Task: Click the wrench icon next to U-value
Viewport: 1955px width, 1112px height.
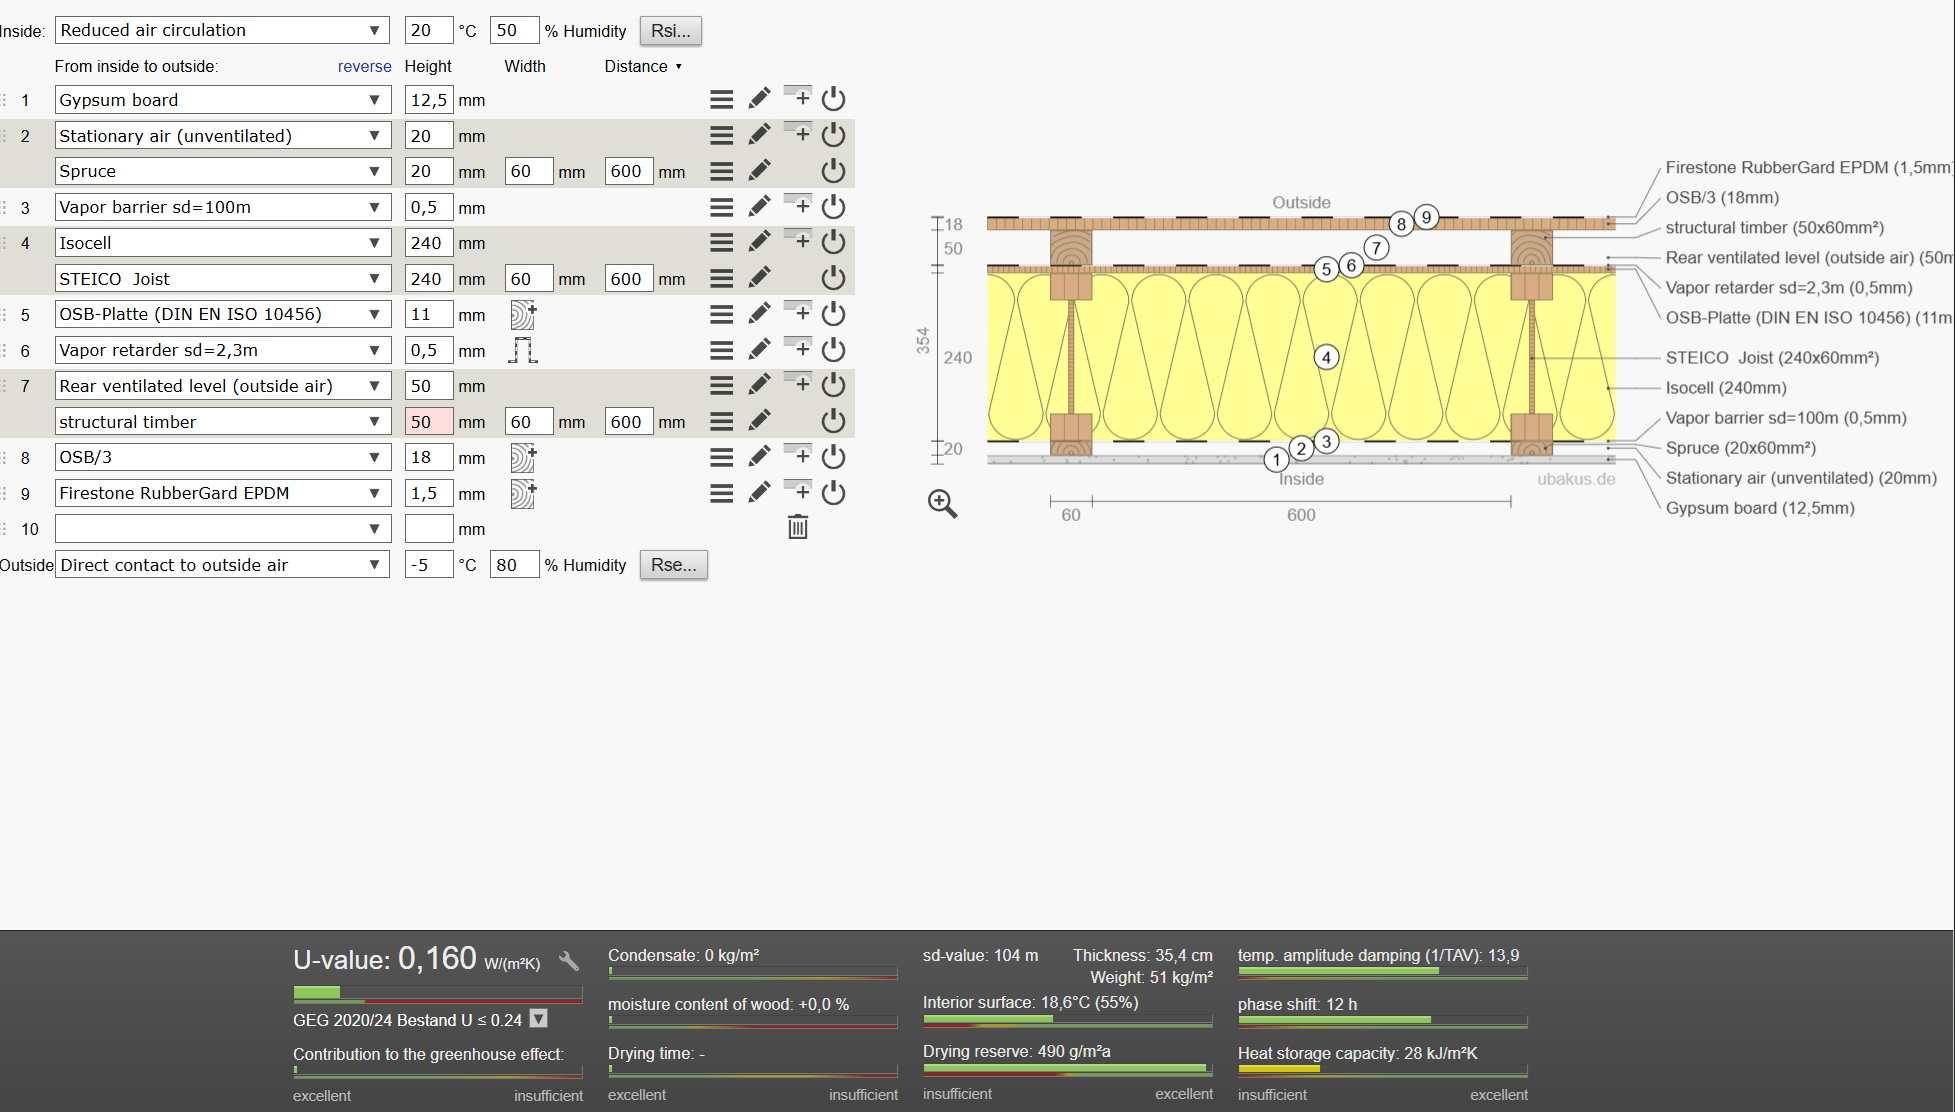Action: tap(568, 962)
